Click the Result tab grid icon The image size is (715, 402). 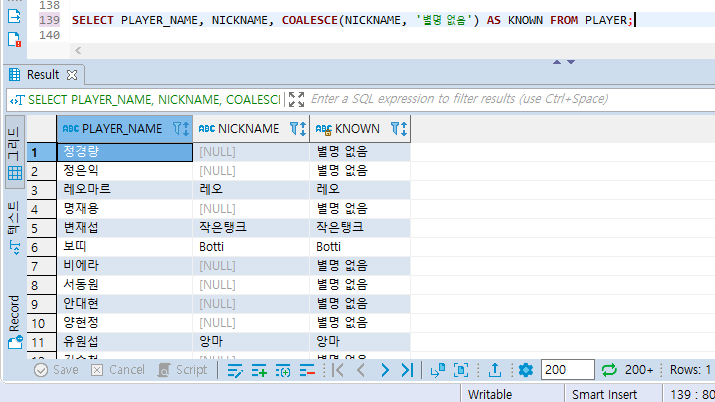coord(15,75)
